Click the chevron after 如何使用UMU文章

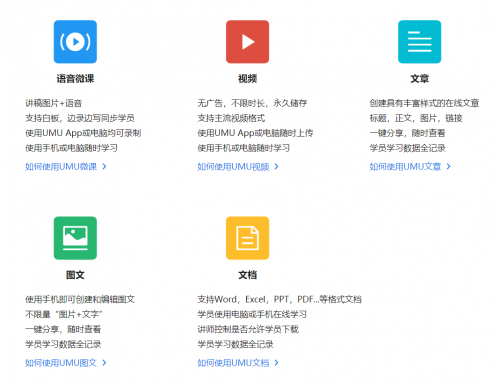click(x=449, y=166)
